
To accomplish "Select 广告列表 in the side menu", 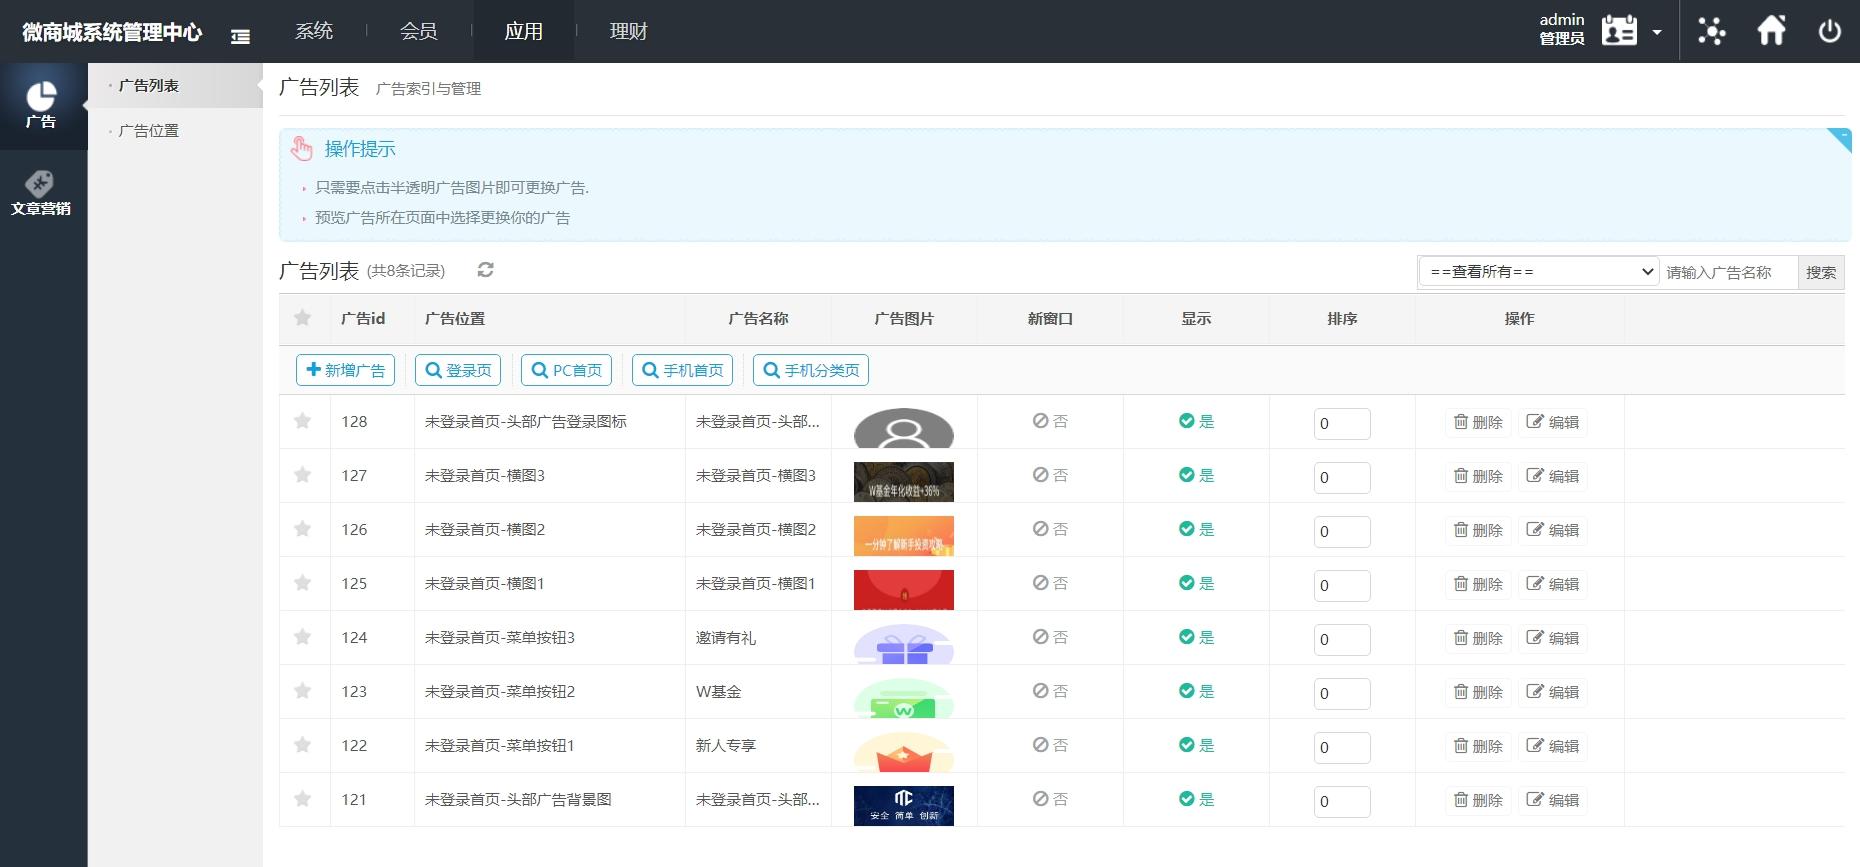I will pyautogui.click(x=149, y=86).
